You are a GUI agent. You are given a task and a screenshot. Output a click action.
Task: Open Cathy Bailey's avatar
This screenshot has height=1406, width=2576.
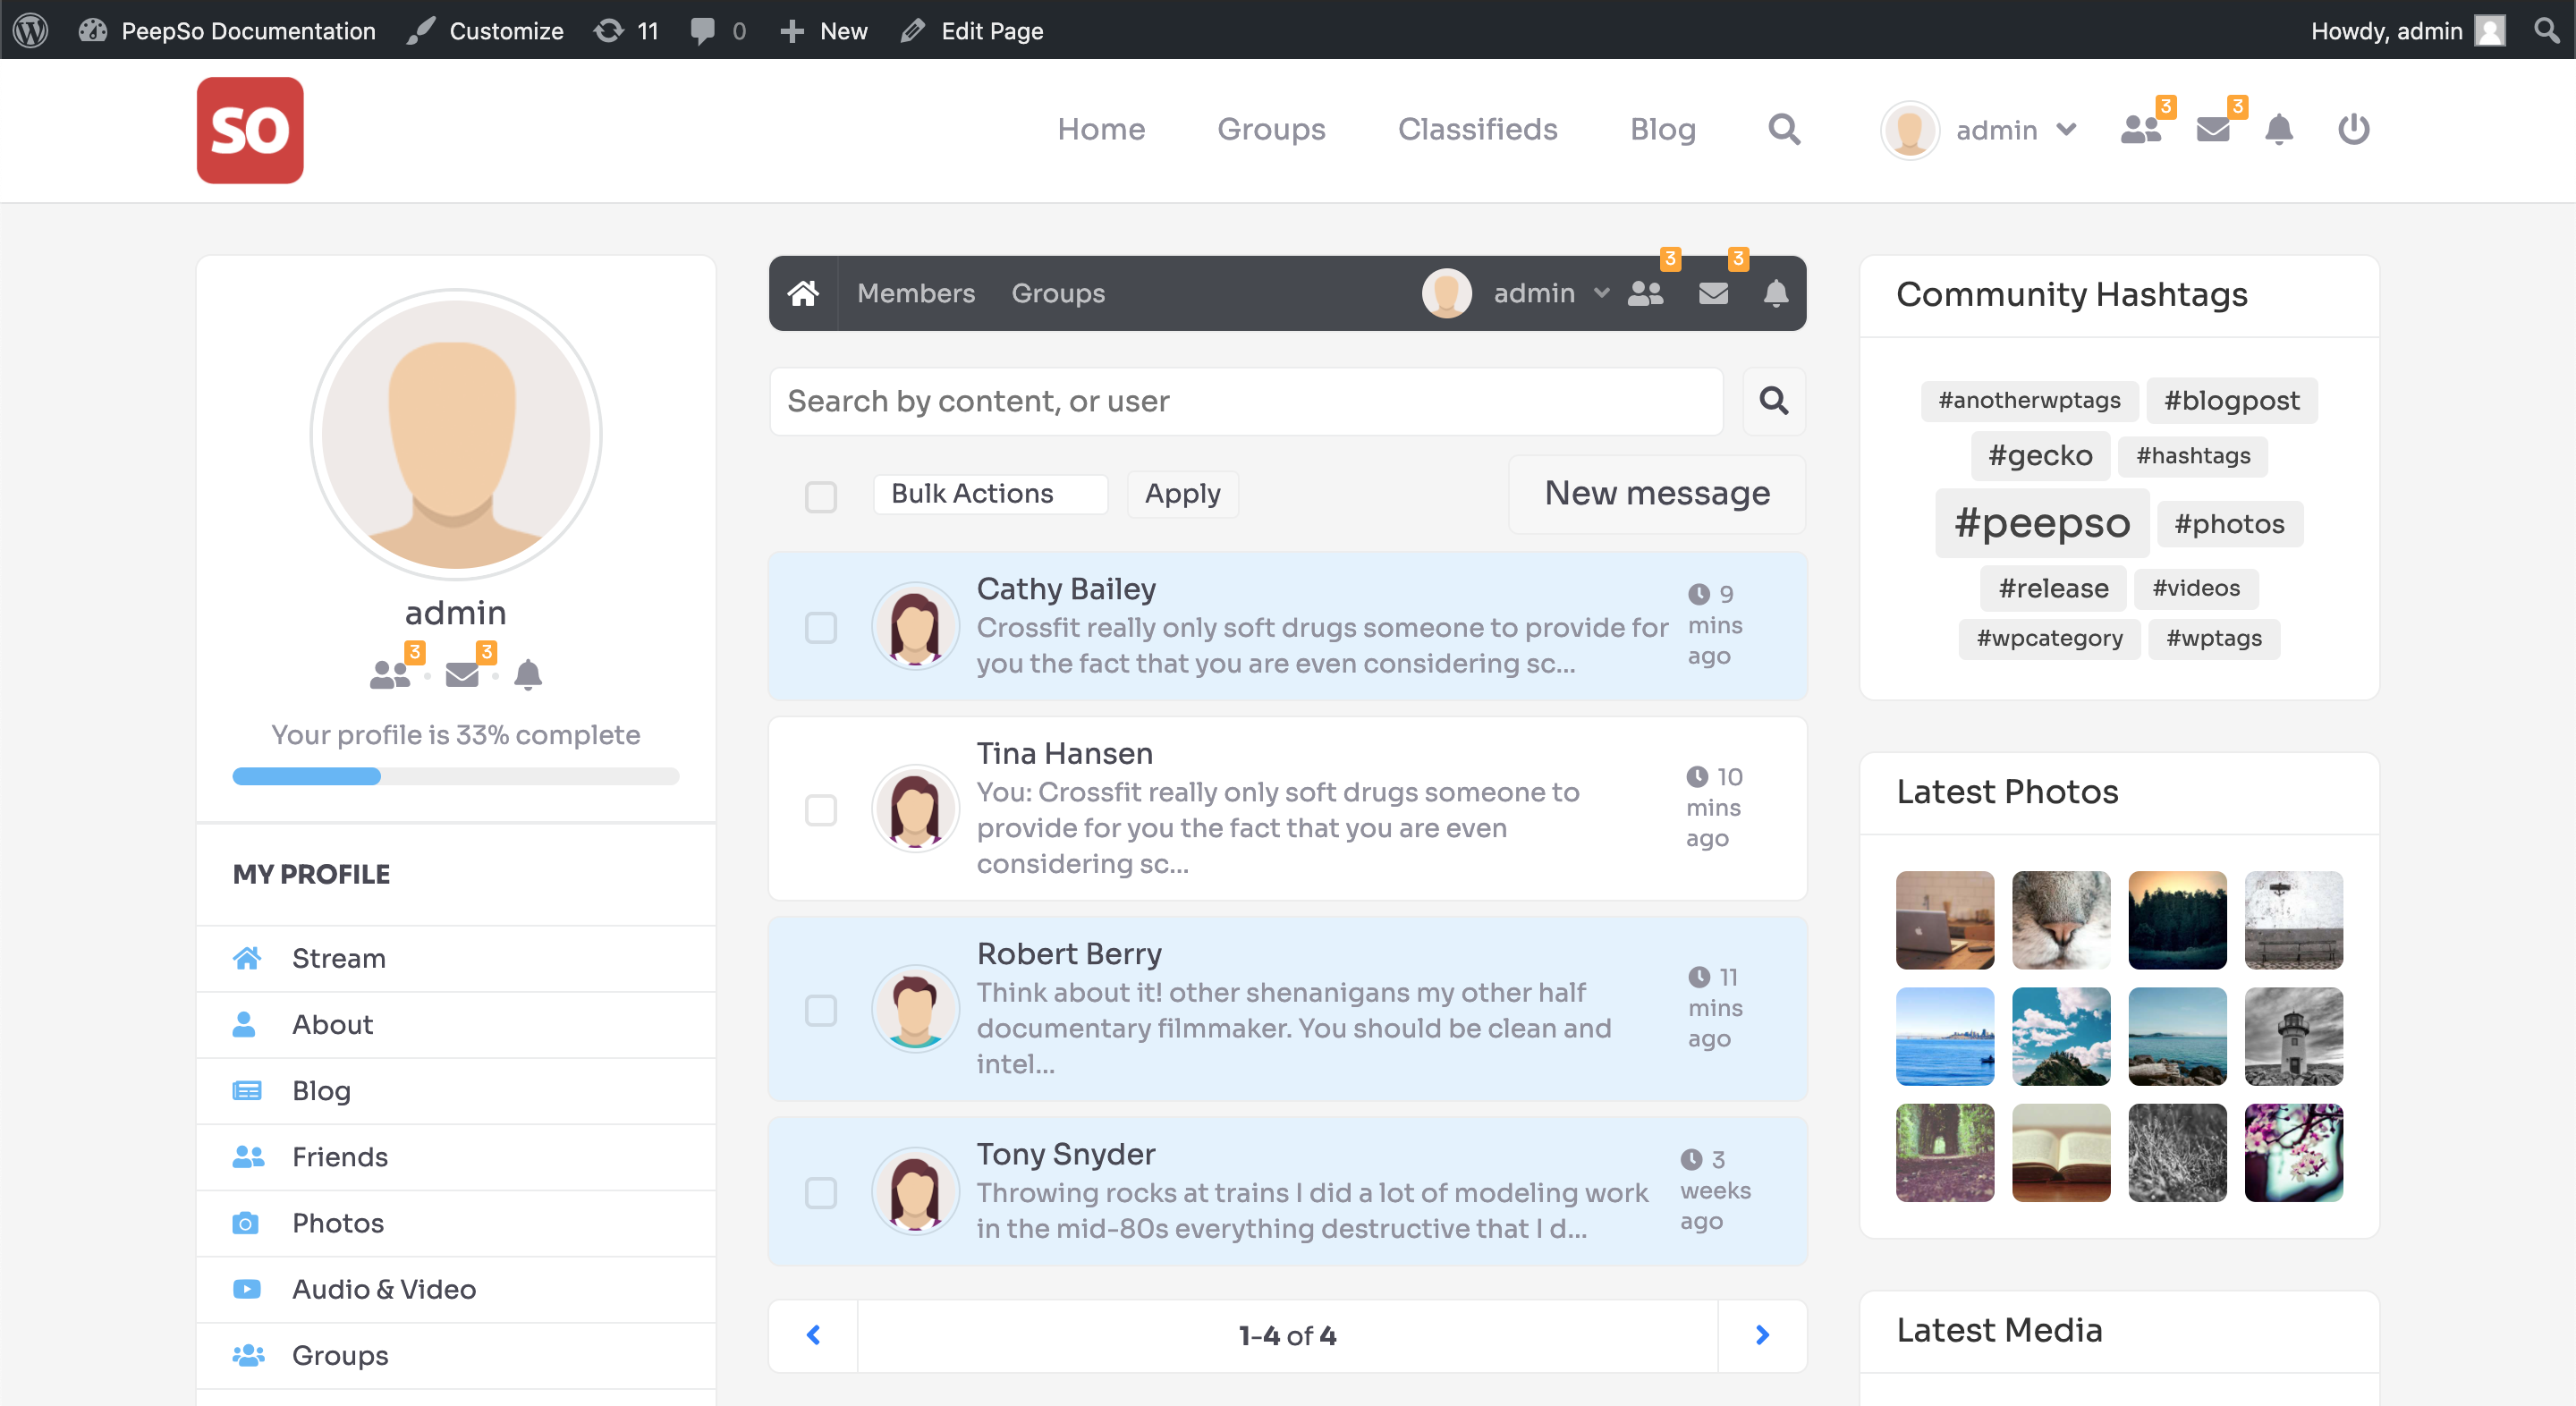point(914,626)
